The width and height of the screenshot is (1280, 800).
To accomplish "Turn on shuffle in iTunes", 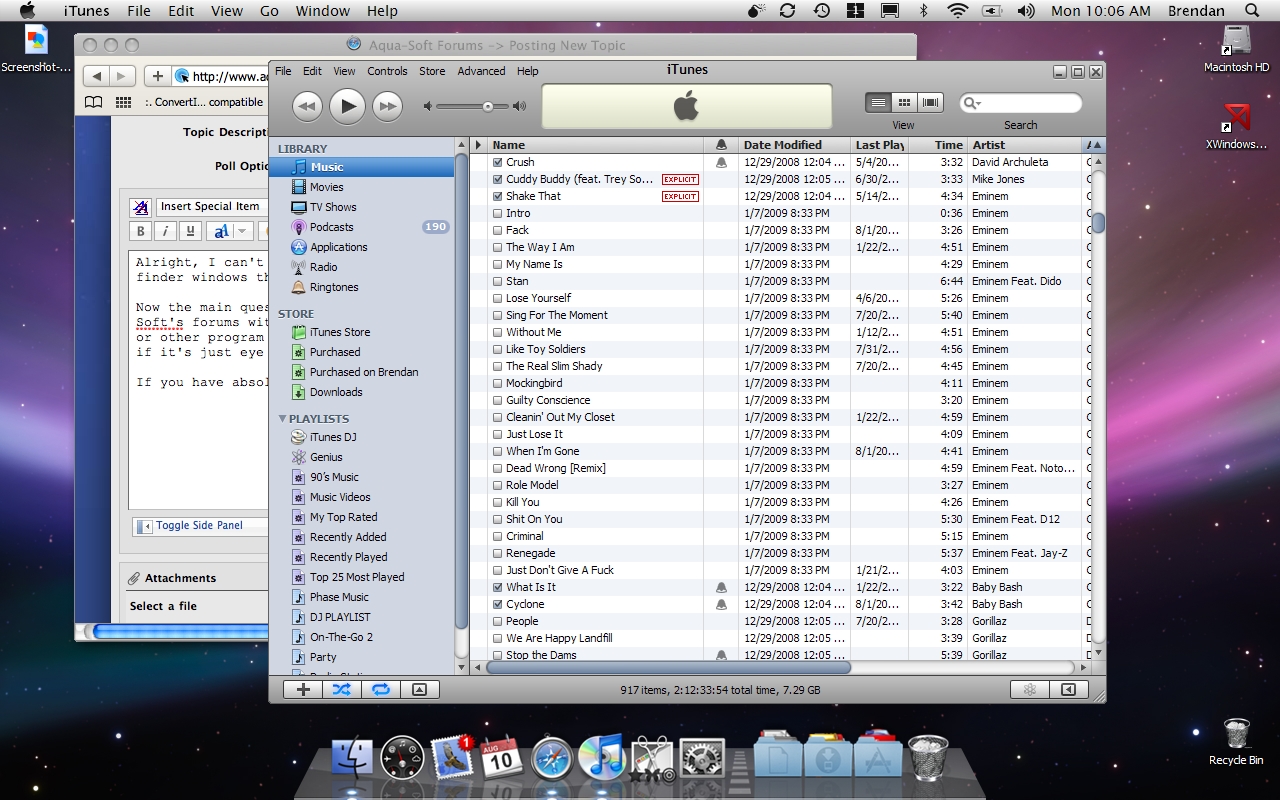I will pyautogui.click(x=341, y=690).
